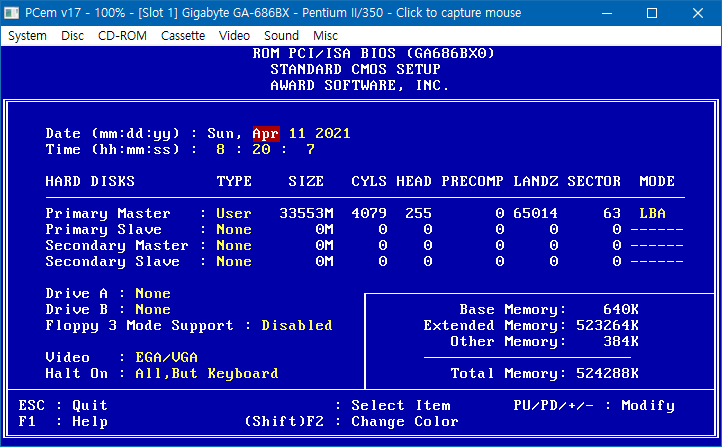Screen dimensions: 722x447
Task: Minimize the PCem window
Action: tap(607, 13)
